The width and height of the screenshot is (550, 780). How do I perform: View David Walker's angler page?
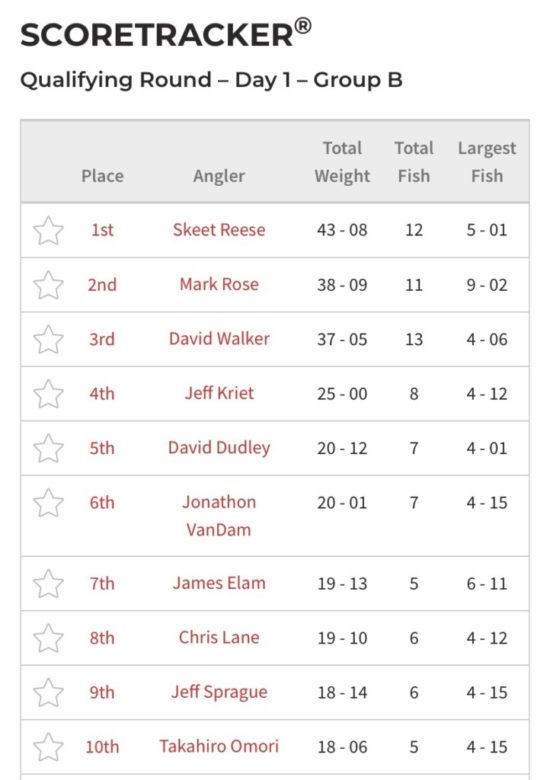[x=219, y=339]
